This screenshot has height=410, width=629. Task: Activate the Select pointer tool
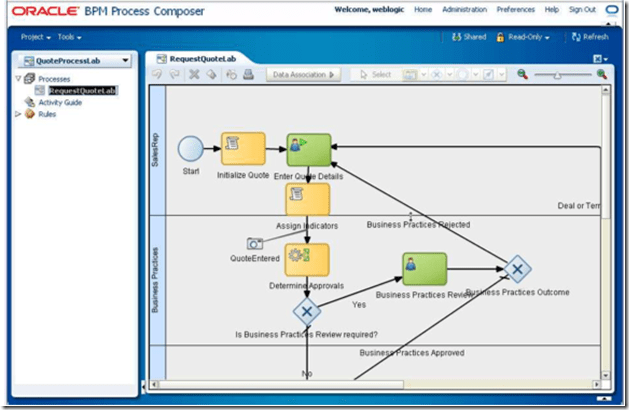(x=375, y=75)
